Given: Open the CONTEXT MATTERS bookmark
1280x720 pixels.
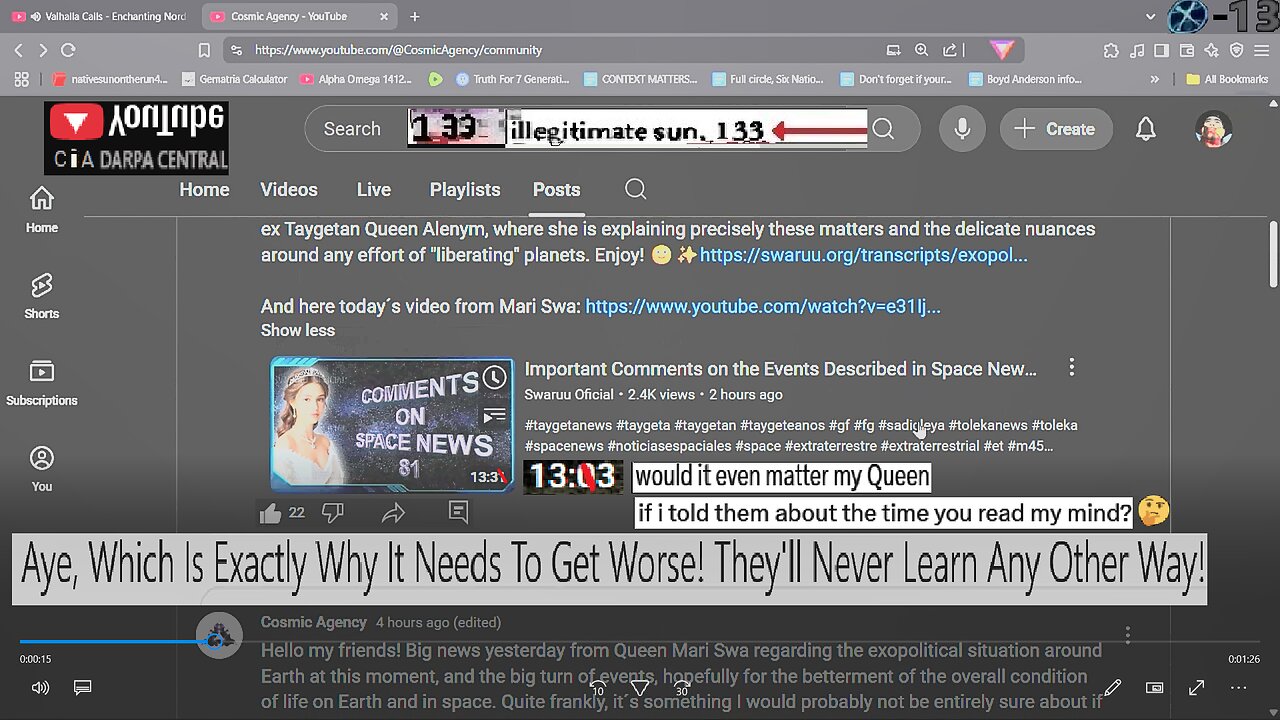Looking at the screenshot, I should (641, 79).
